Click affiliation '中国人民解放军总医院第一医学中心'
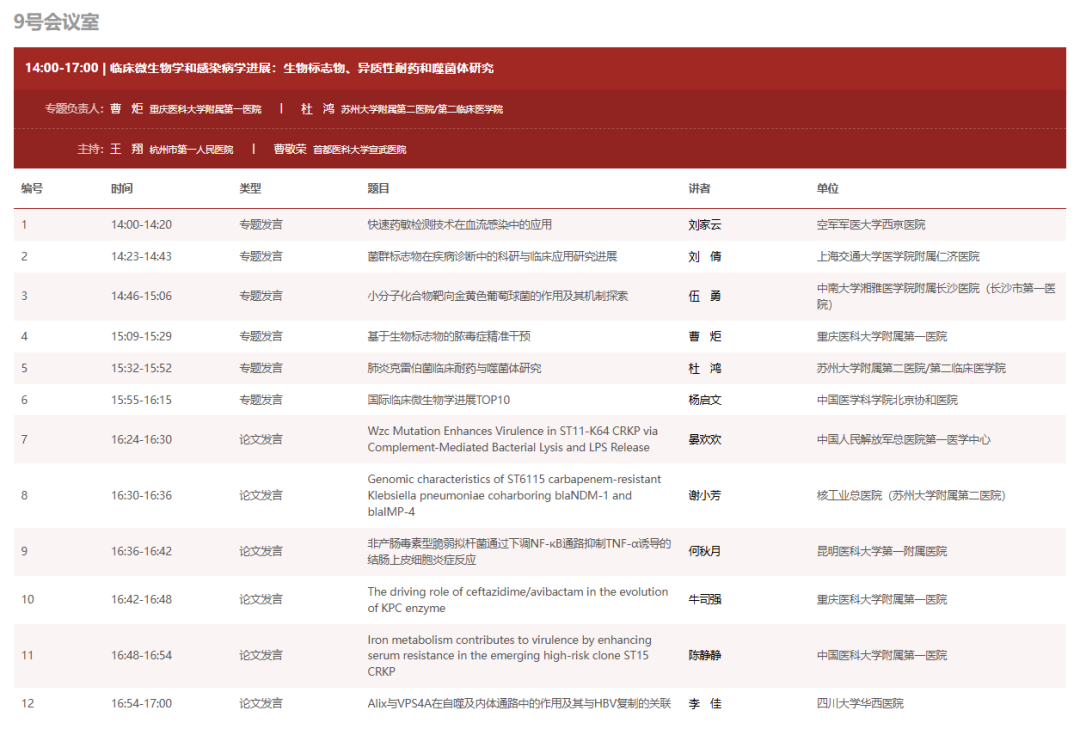The height and width of the screenshot is (735, 1080). 904,439
